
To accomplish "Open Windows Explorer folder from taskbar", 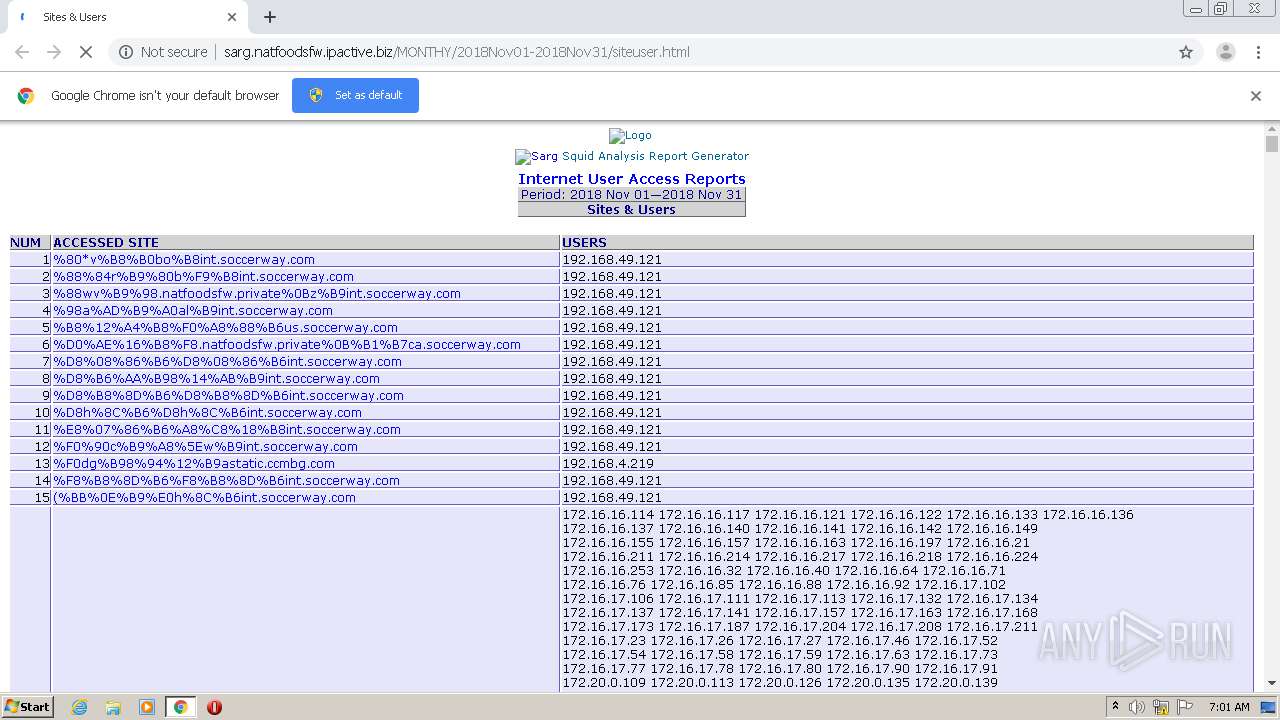I will tap(113, 707).
